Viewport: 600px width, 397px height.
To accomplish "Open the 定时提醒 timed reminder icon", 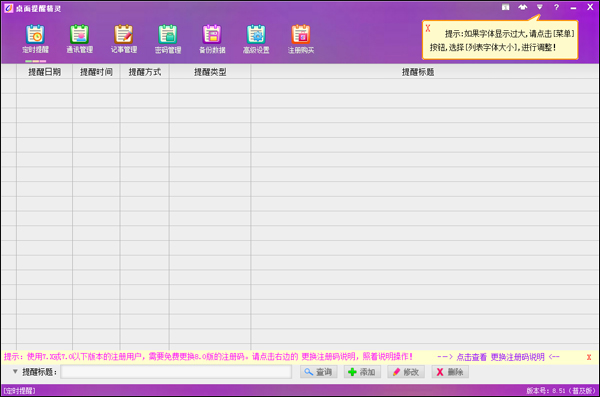I will coord(35,39).
